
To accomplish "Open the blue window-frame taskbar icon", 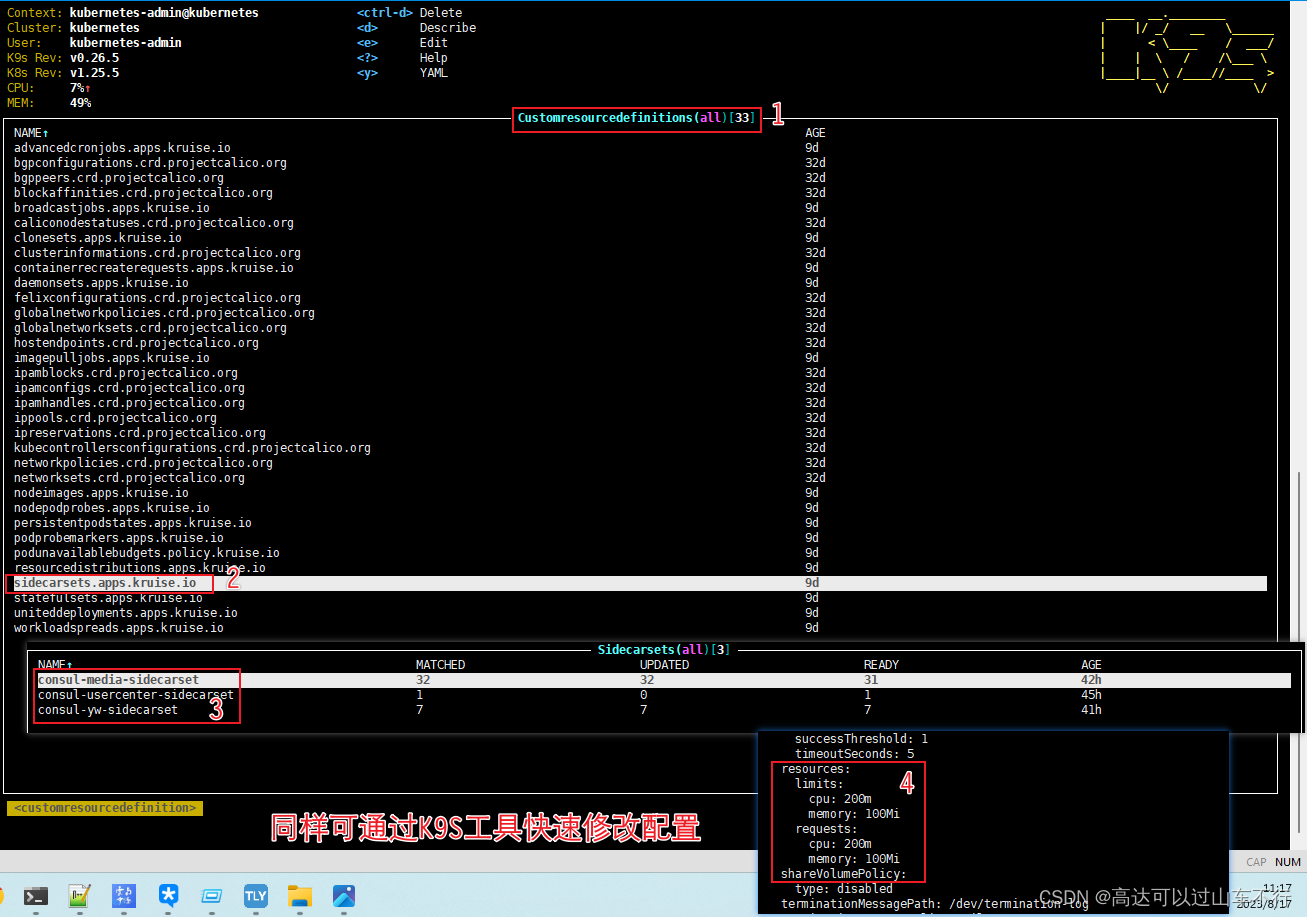I will [212, 896].
